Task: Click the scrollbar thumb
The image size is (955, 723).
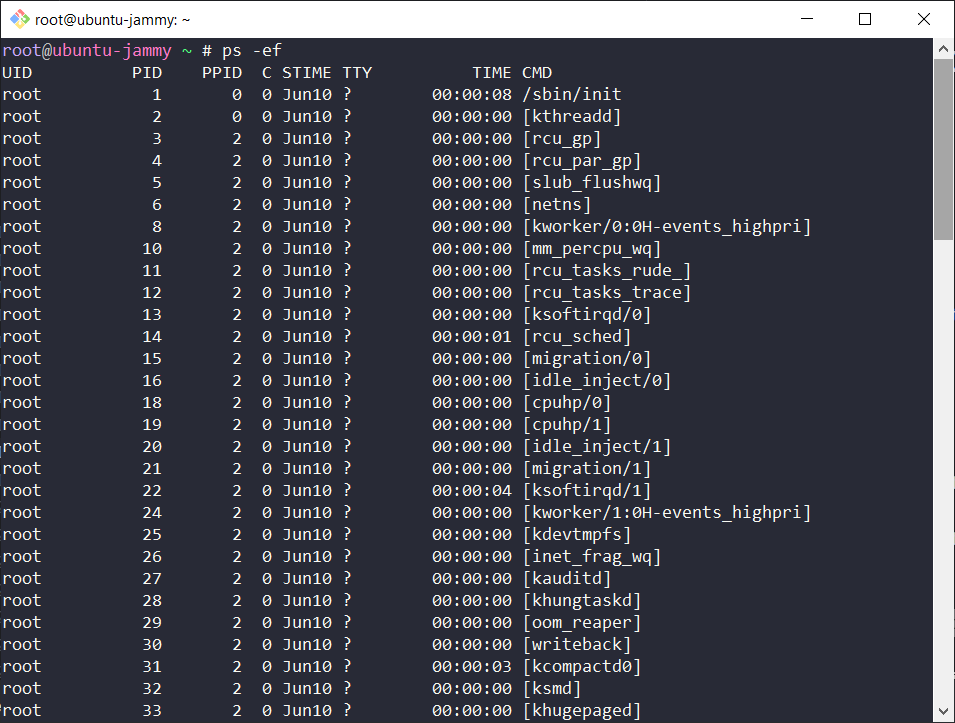Action: point(943,150)
